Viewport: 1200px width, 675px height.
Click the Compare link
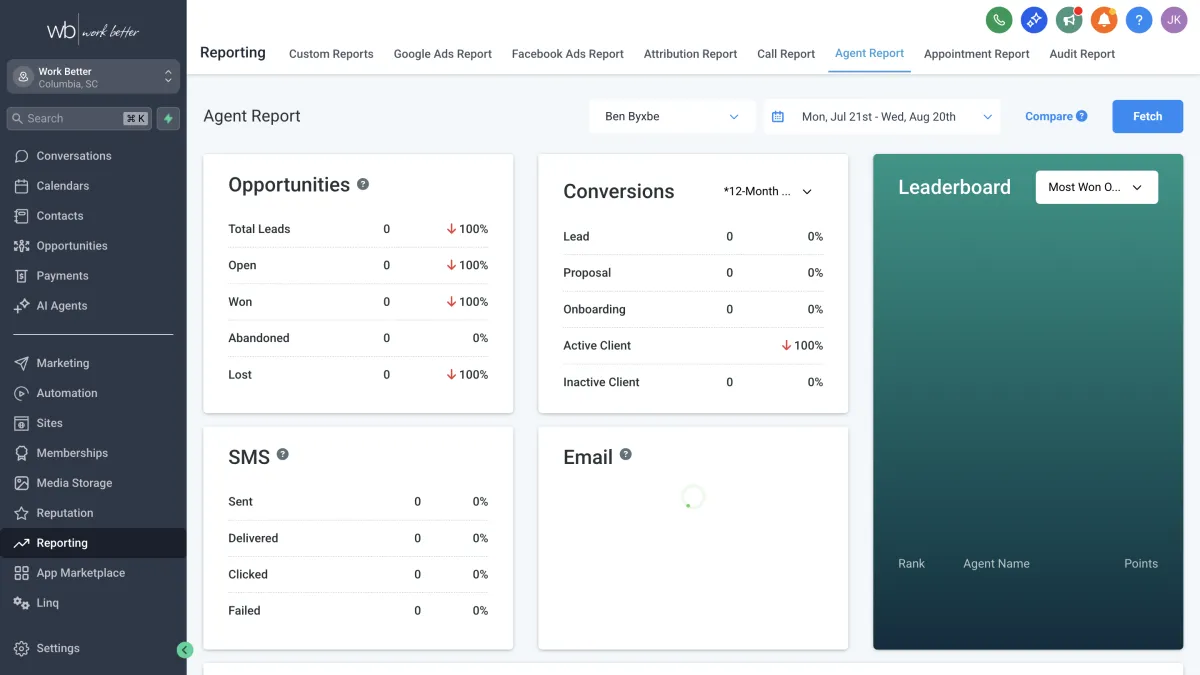click(x=1048, y=116)
